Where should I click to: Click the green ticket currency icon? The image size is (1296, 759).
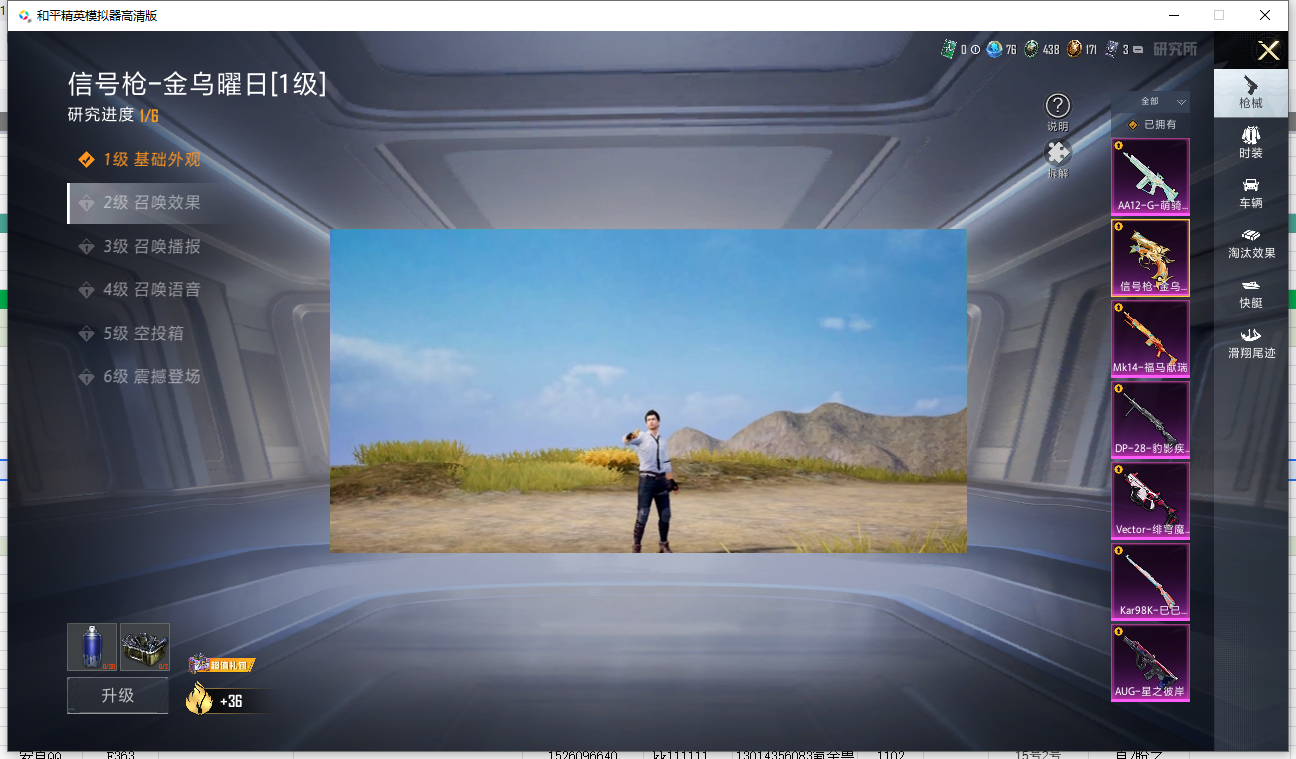[x=949, y=49]
